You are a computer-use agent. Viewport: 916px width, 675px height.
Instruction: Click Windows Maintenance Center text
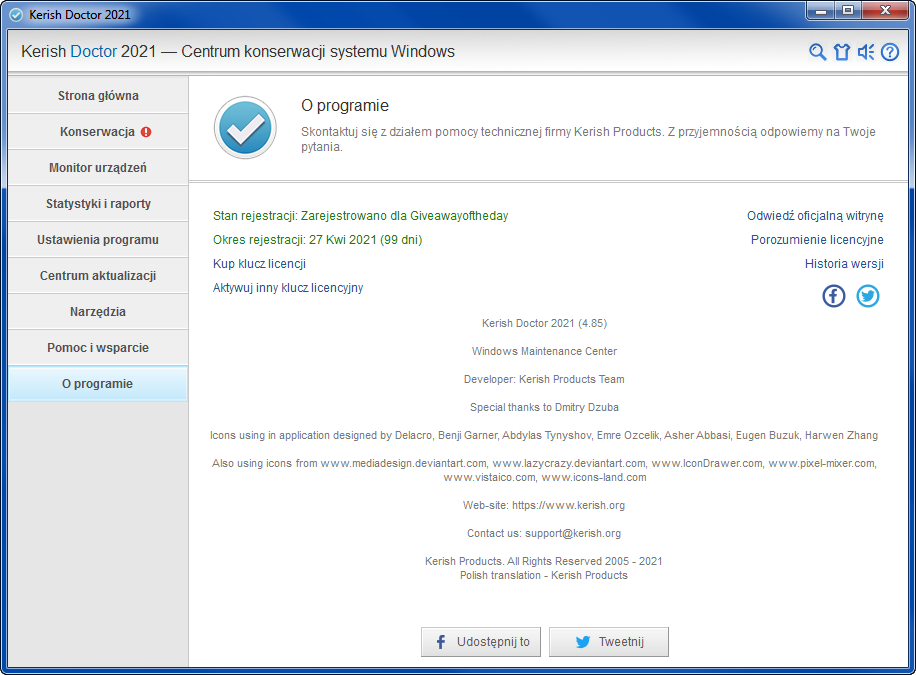click(544, 351)
